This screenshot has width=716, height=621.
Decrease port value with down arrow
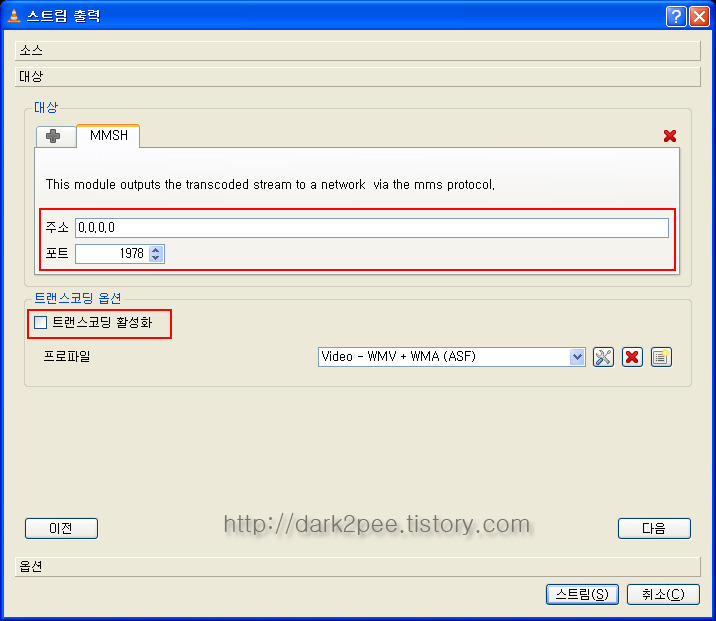[x=156, y=258]
